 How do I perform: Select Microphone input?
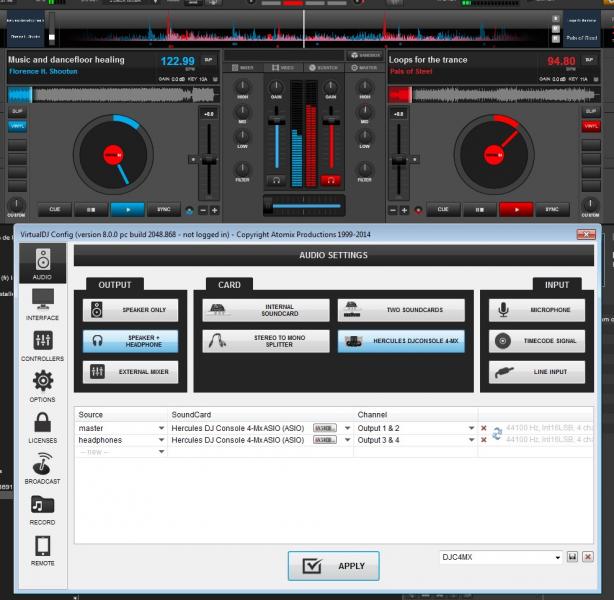point(537,310)
